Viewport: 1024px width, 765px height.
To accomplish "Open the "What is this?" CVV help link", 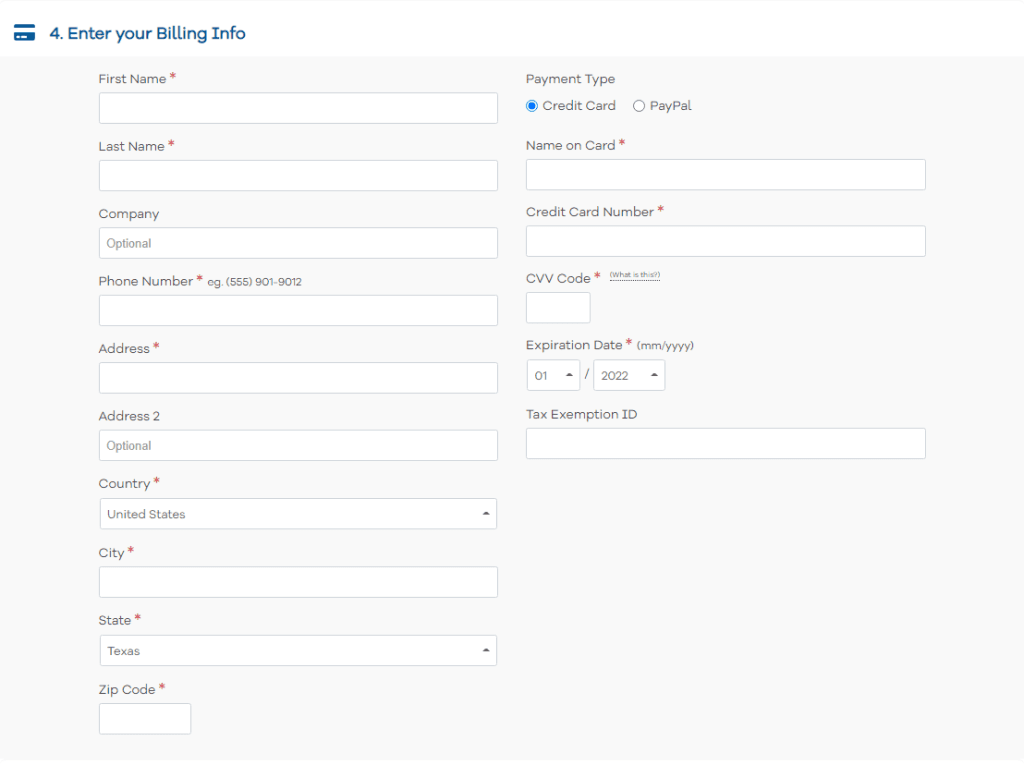I will [635, 276].
